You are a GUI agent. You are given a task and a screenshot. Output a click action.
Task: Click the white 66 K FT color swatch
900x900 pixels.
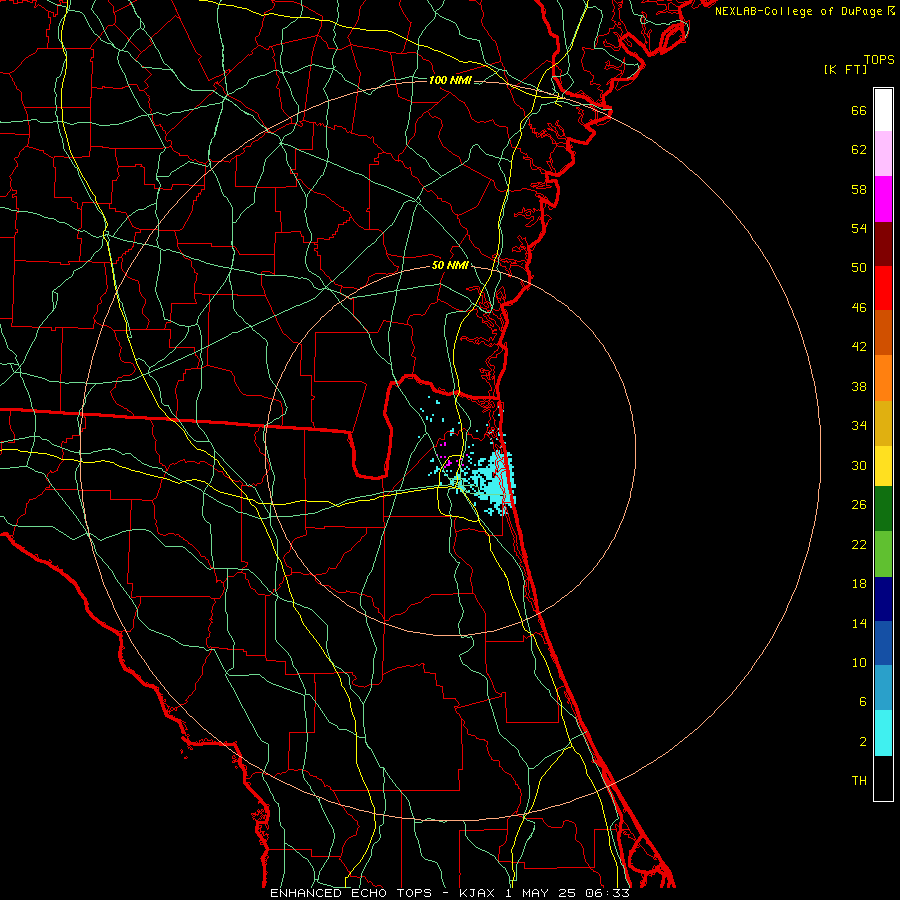tap(883, 110)
